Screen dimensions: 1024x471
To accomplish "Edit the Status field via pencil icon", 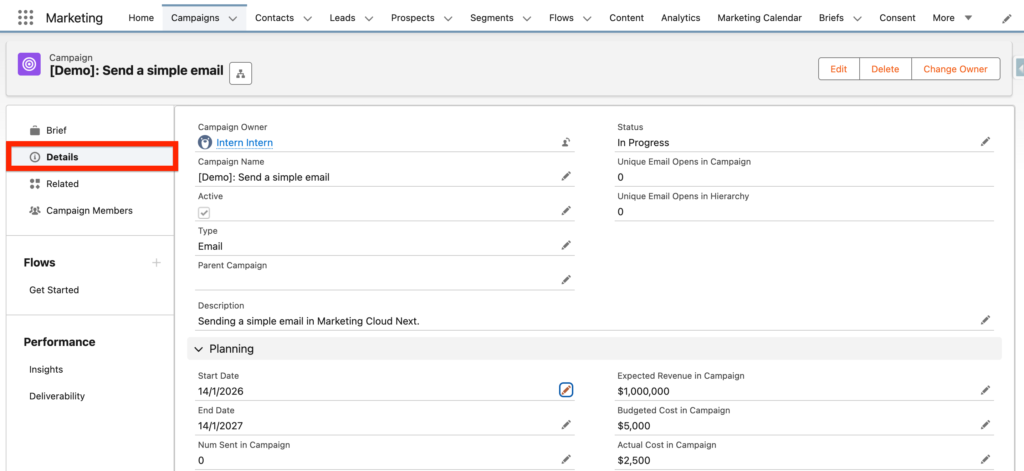I will (x=985, y=143).
